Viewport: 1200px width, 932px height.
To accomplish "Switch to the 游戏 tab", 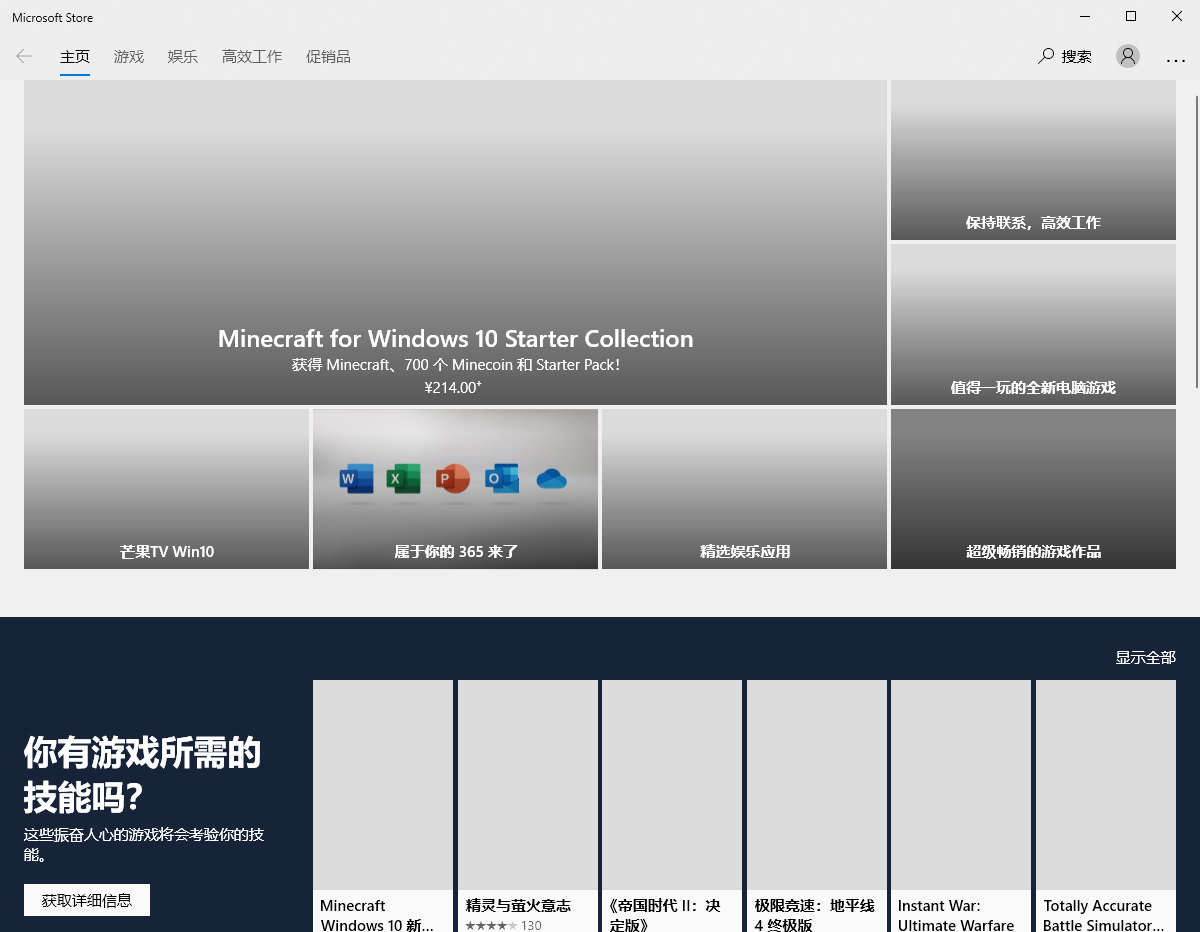I will pos(128,56).
